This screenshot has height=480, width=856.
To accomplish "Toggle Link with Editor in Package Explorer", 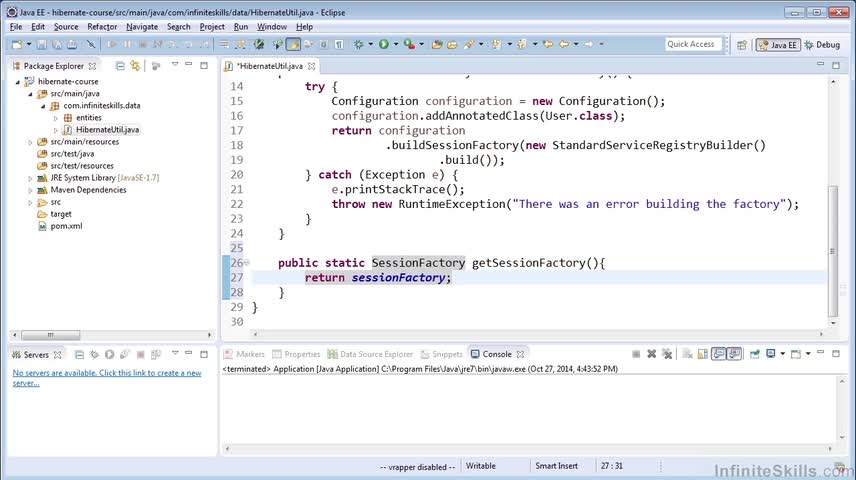I will tap(135, 66).
